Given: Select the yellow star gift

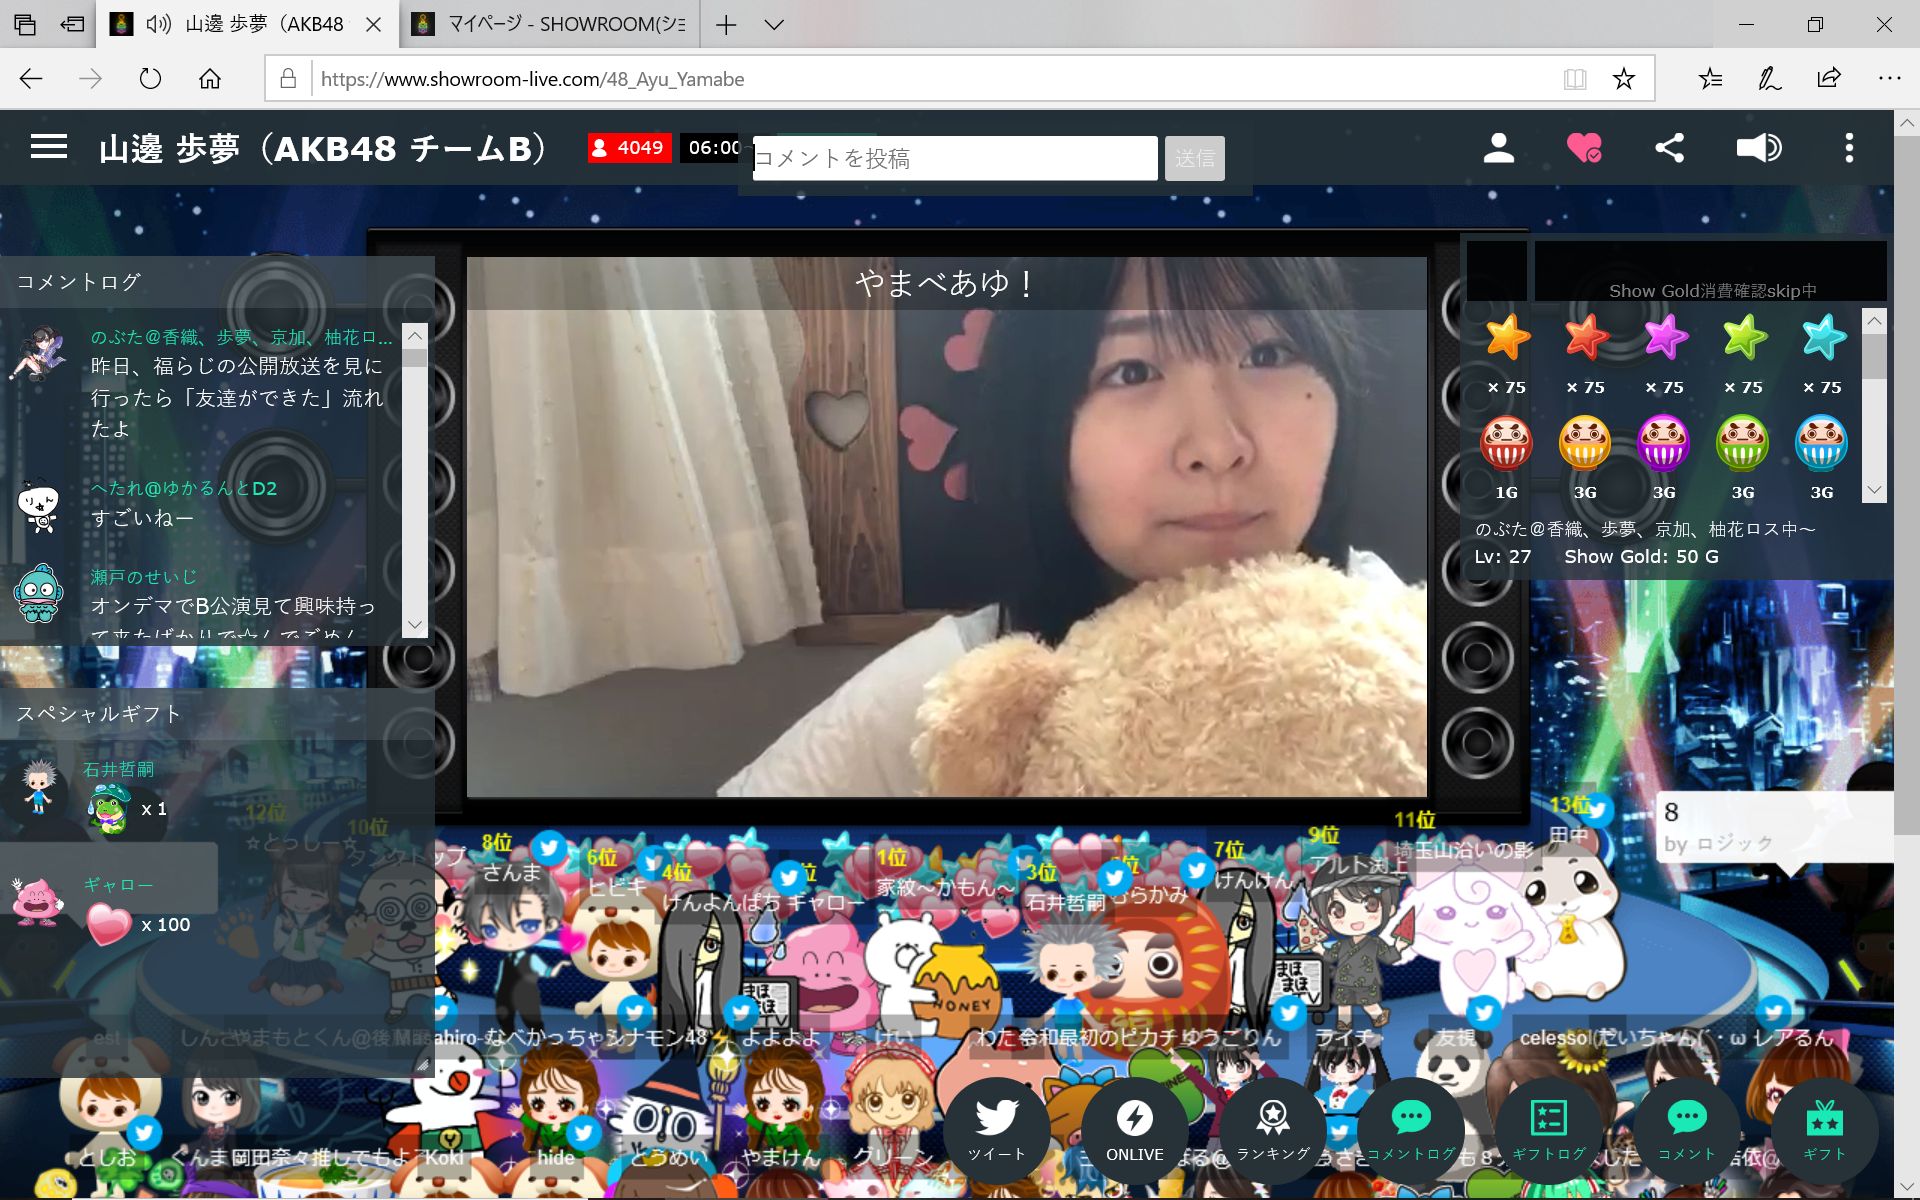Looking at the screenshot, I should (x=1506, y=338).
